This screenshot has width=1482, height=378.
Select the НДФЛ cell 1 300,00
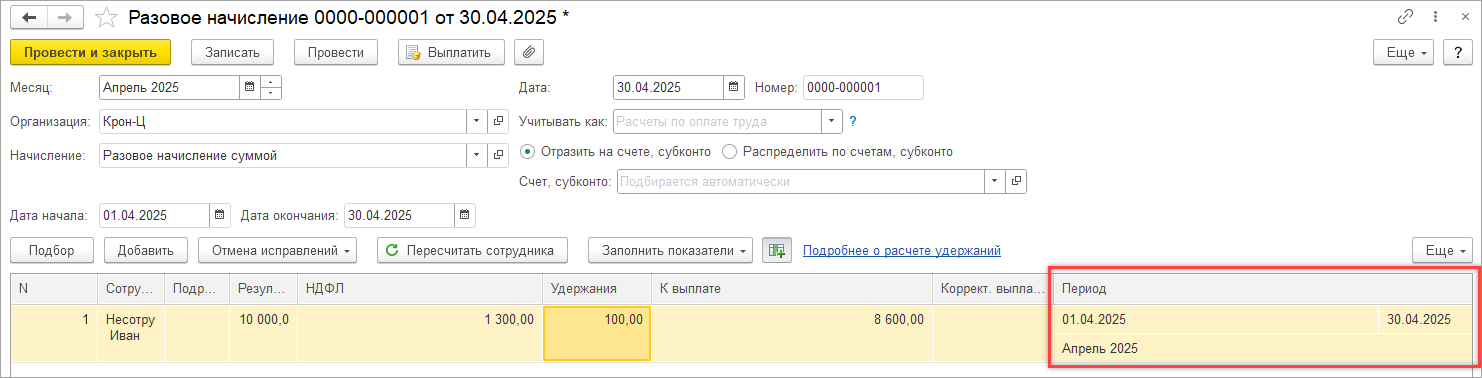420,333
